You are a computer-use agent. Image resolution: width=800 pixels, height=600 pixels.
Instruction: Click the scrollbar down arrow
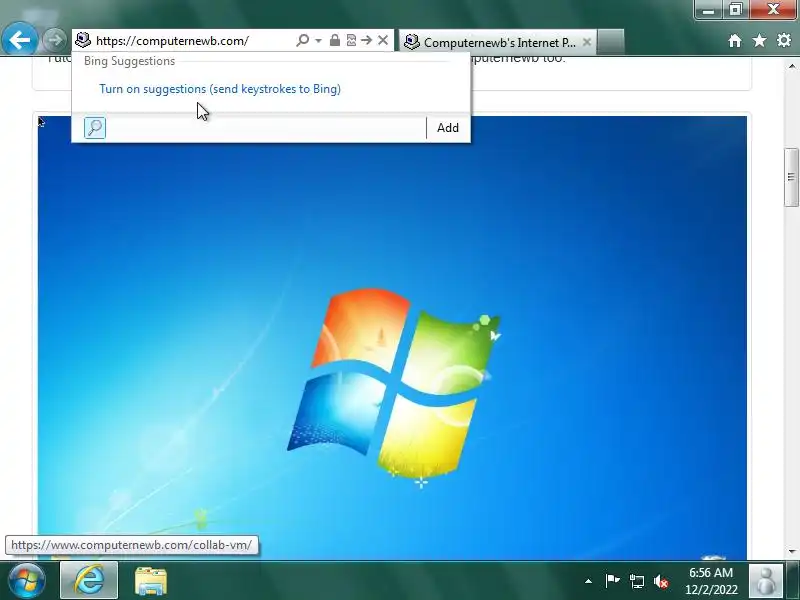791,551
